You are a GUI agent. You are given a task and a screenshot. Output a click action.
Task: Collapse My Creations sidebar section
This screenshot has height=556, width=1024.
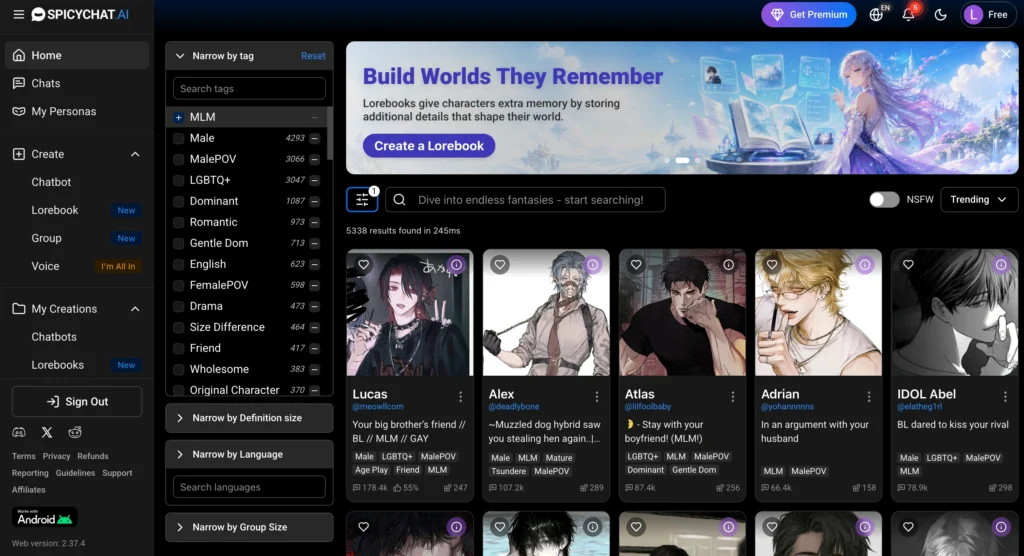coord(135,309)
